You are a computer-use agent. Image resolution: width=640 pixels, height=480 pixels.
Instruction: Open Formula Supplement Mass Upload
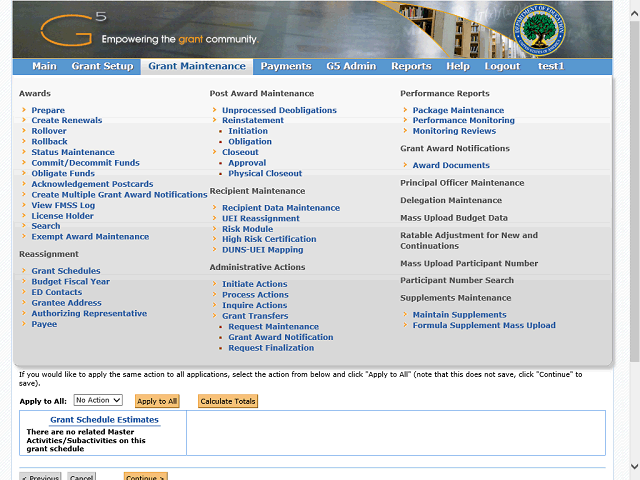[x=484, y=325]
